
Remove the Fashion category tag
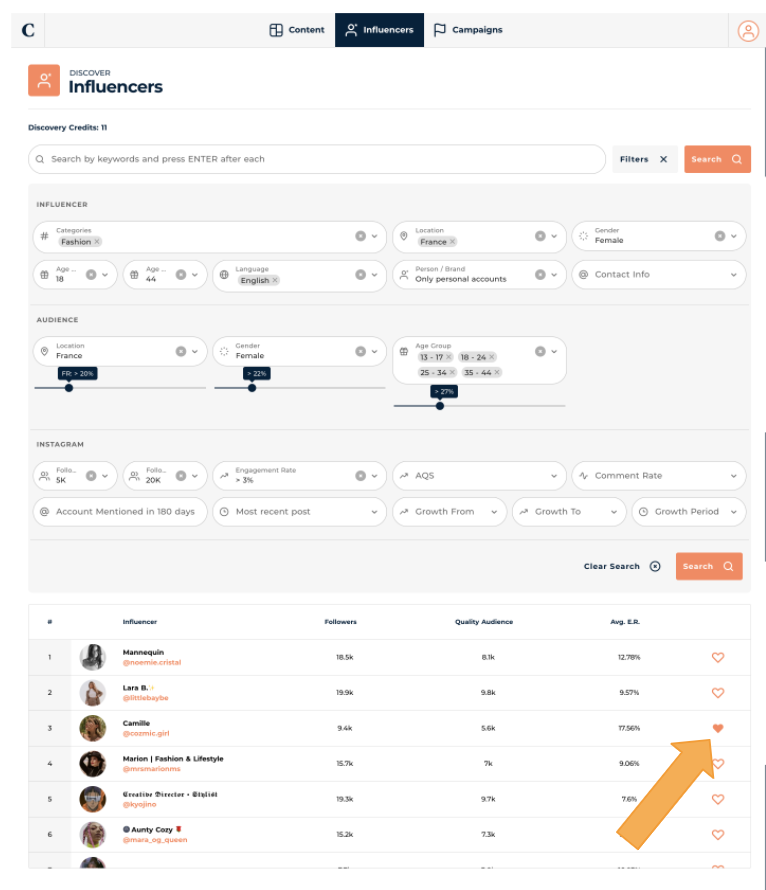[x=97, y=242]
